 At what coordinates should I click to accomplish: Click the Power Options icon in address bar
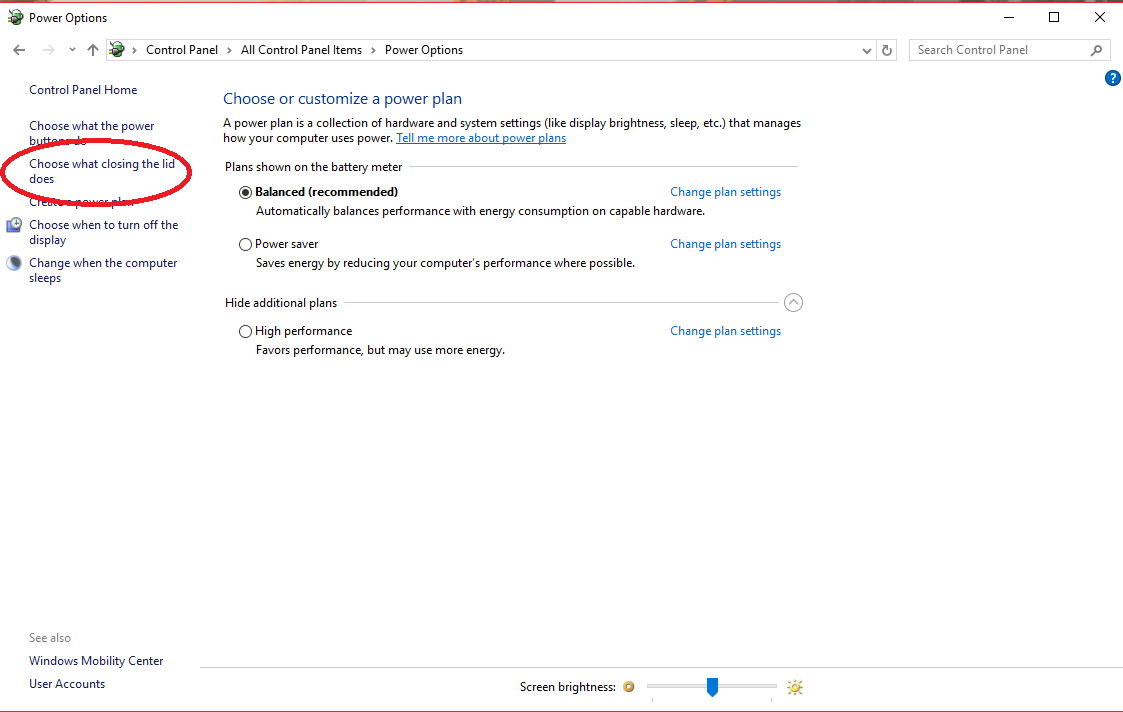point(117,49)
